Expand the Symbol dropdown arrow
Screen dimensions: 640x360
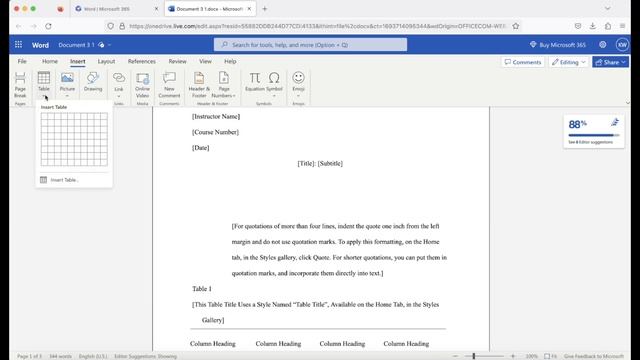(x=274, y=96)
